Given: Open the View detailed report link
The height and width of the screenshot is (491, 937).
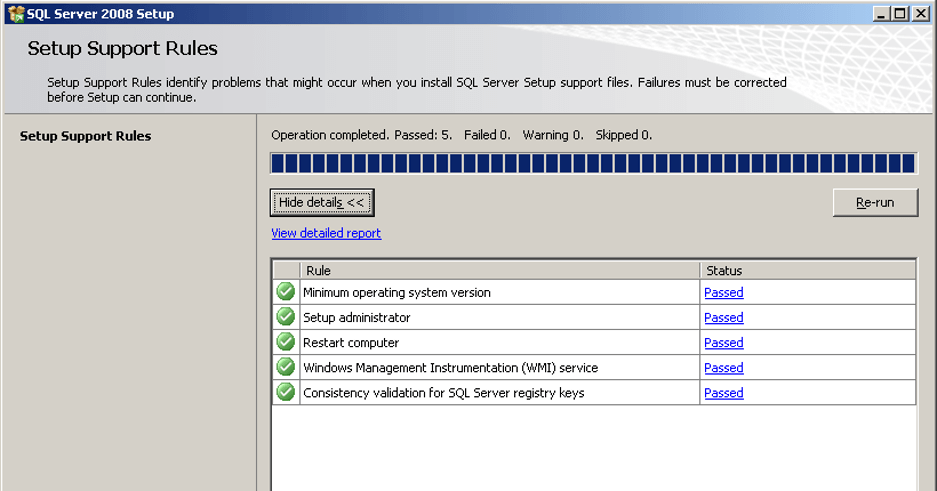Looking at the screenshot, I should 326,233.
